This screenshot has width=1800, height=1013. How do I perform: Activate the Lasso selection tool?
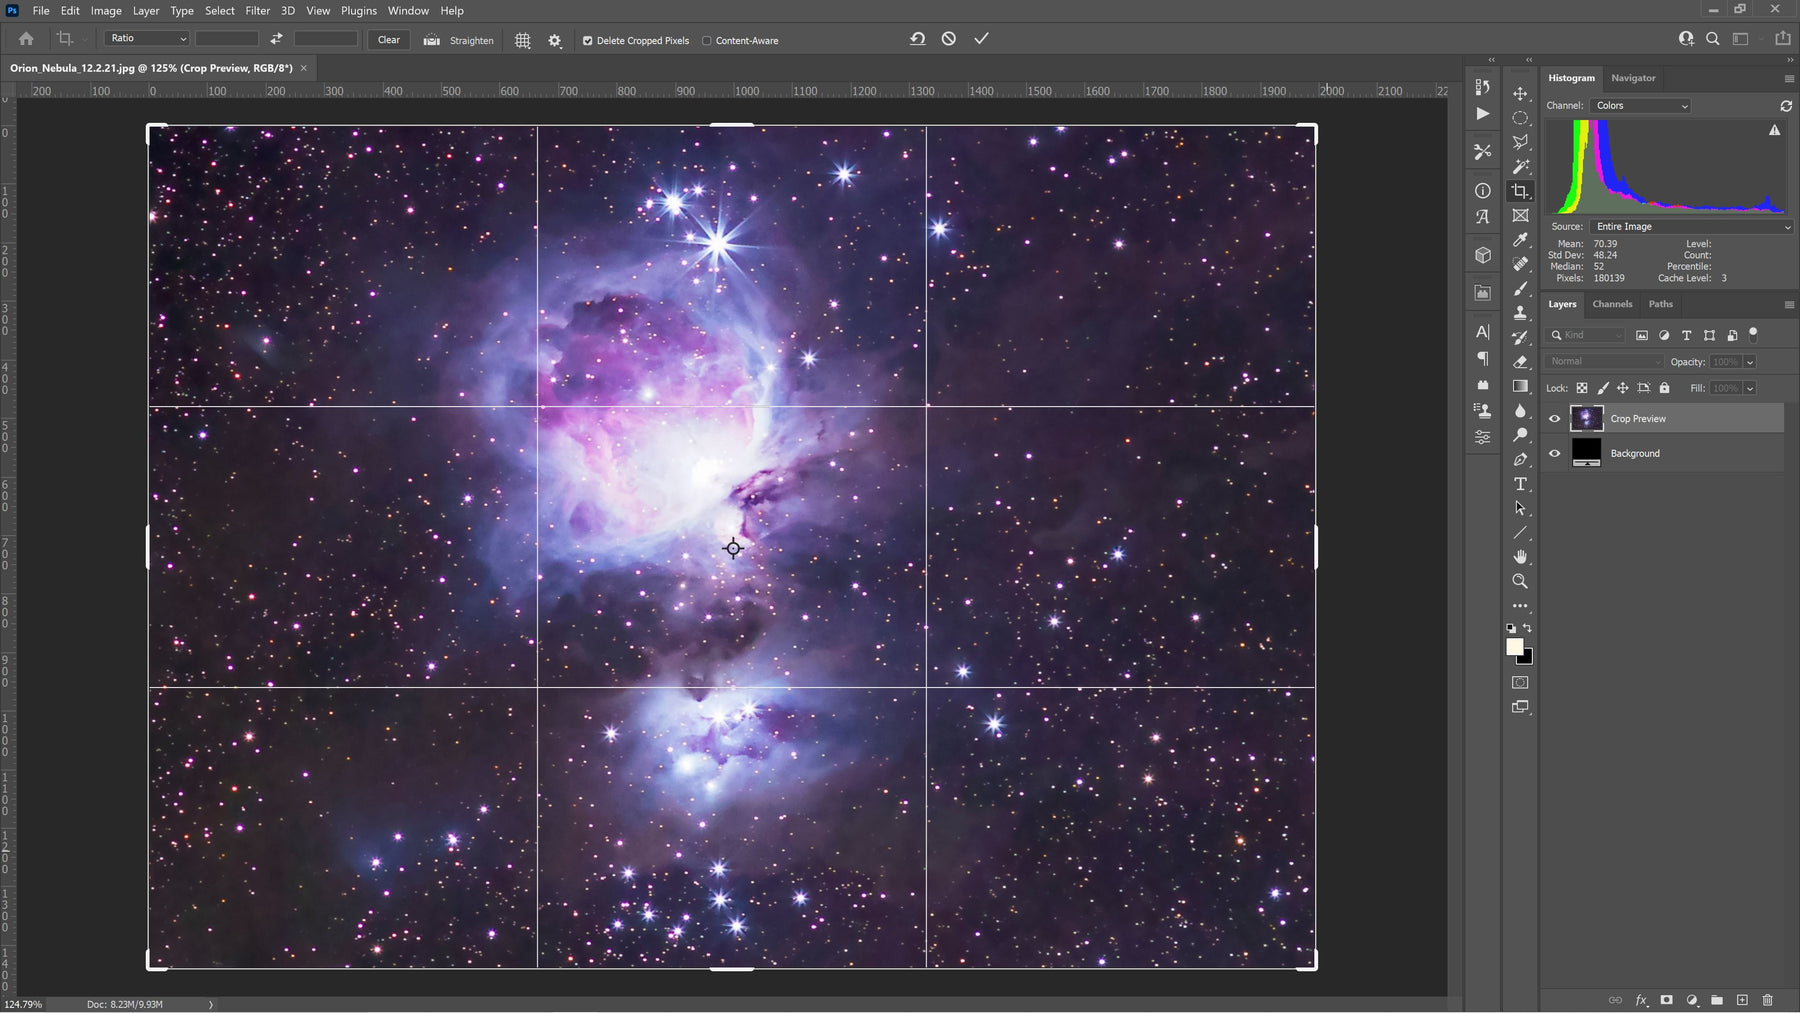[x=1521, y=142]
